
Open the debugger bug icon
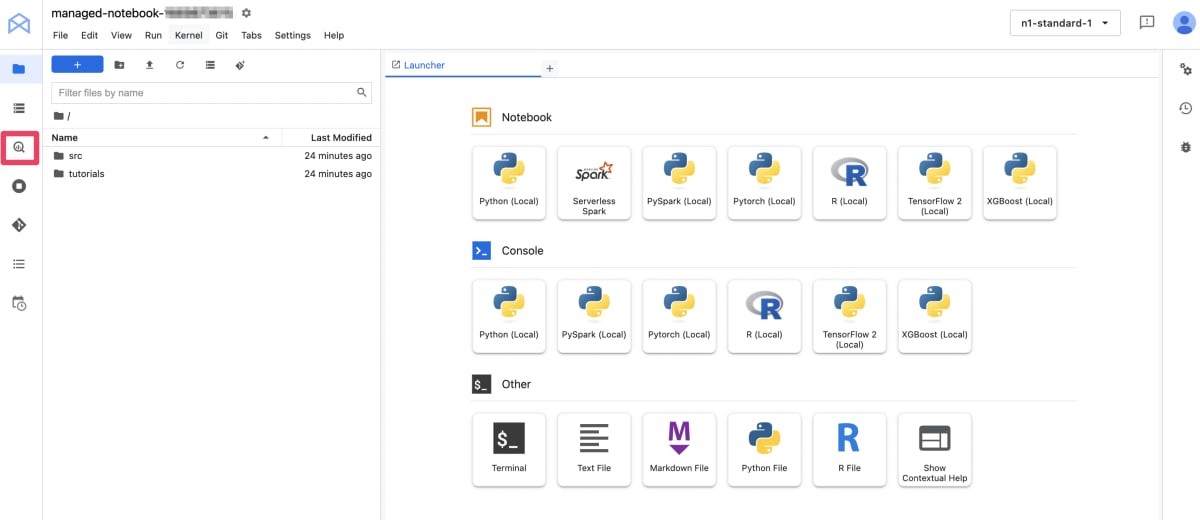click(1185, 147)
